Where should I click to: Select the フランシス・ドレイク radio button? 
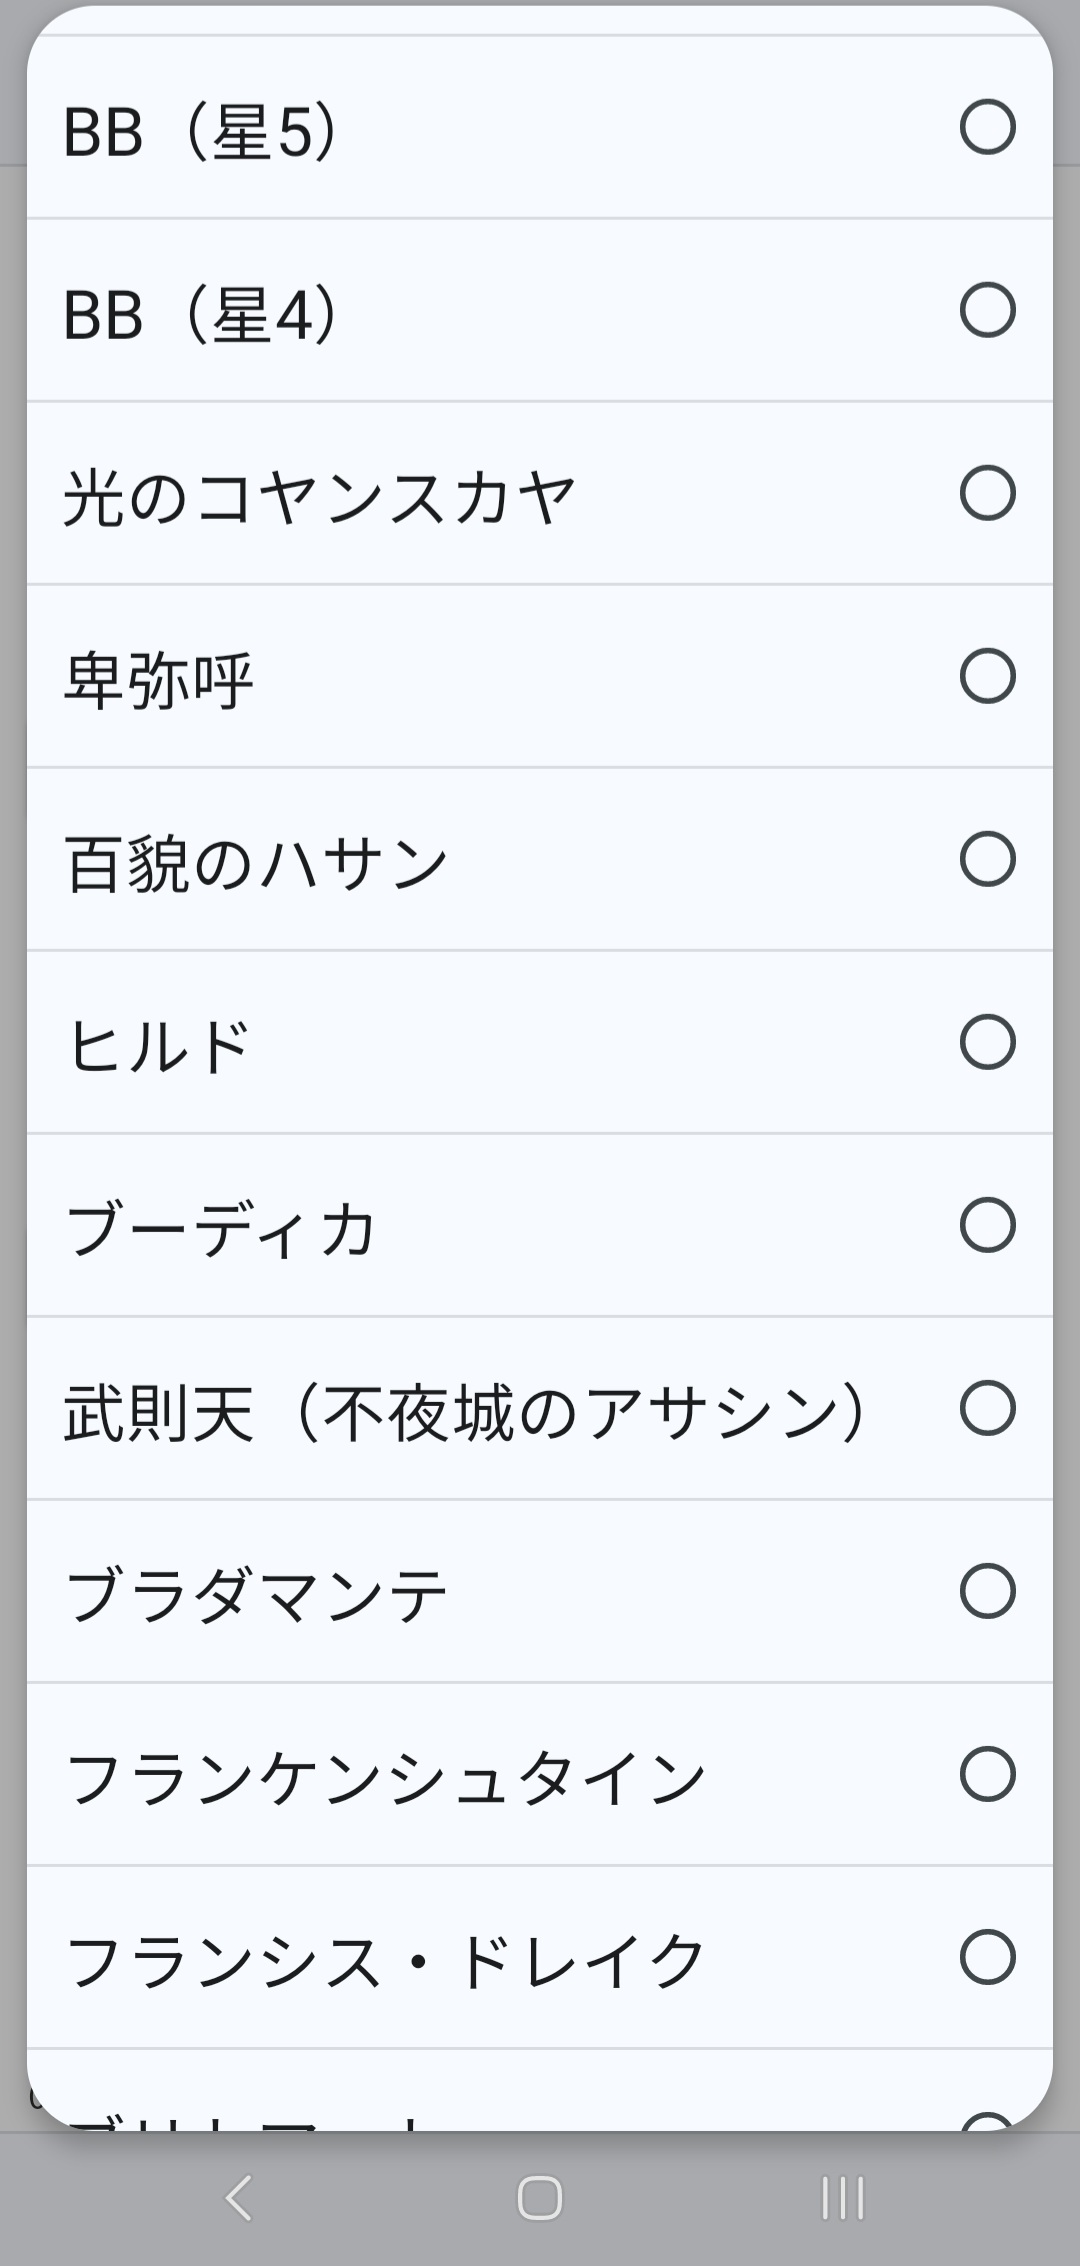click(x=987, y=1957)
